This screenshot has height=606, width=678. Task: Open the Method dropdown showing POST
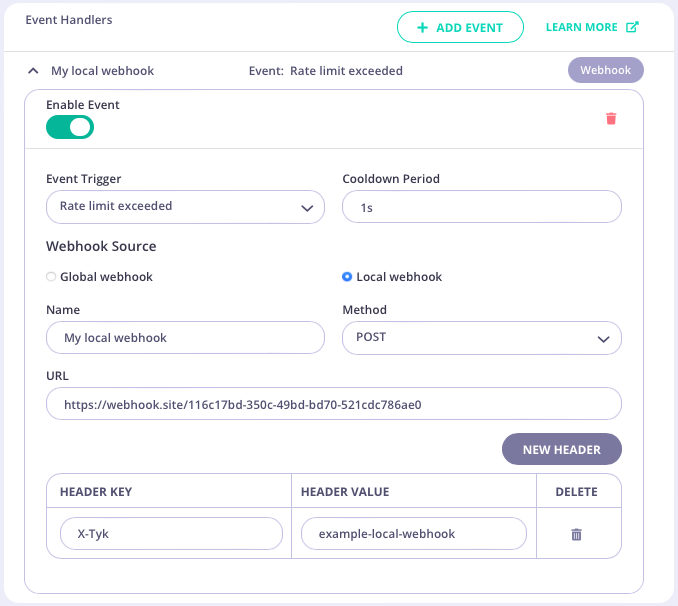click(481, 338)
